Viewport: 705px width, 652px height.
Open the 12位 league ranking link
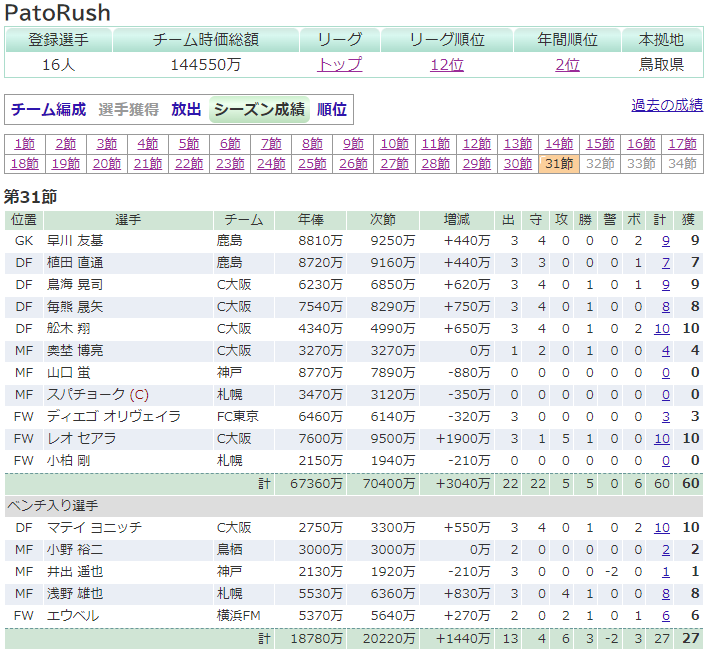point(446,65)
